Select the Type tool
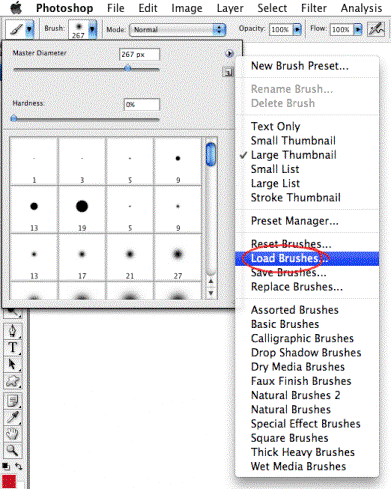 pos(12,348)
